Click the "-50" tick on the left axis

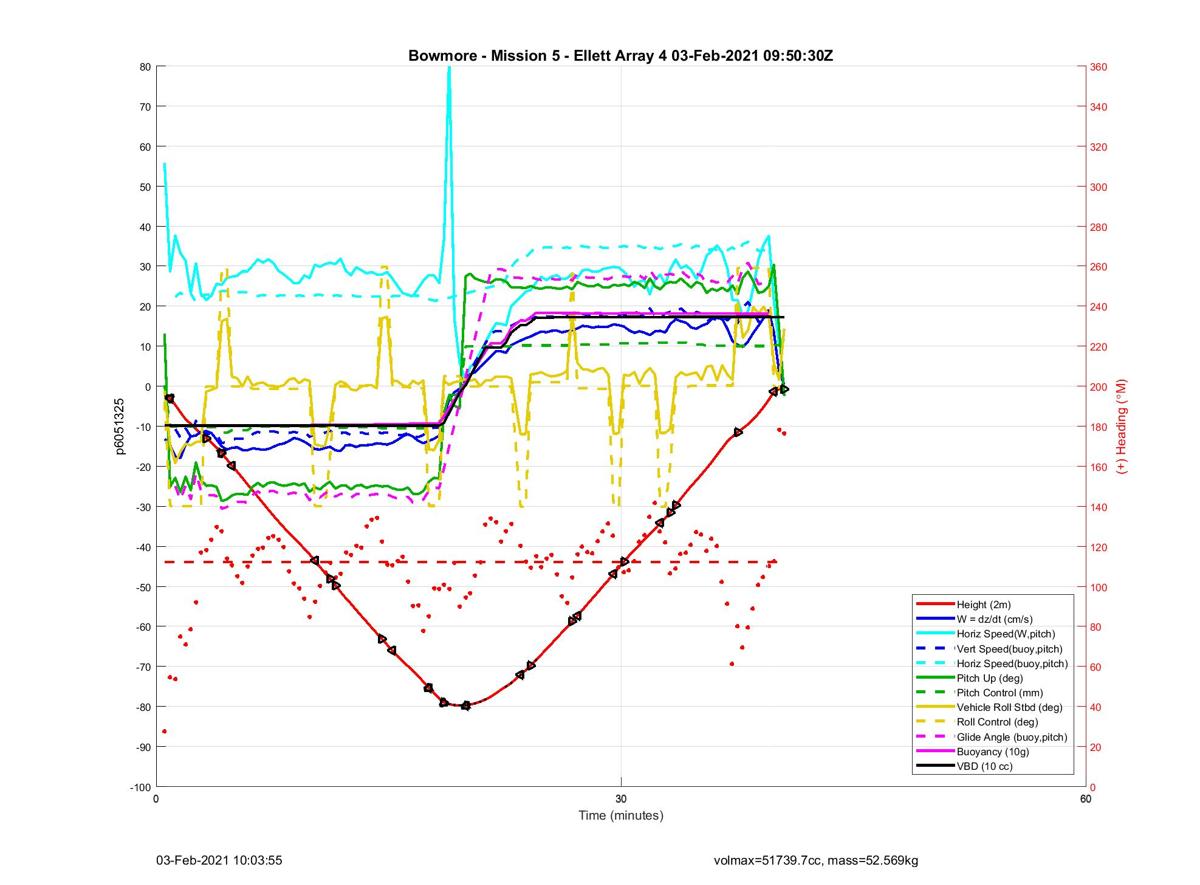point(143,587)
